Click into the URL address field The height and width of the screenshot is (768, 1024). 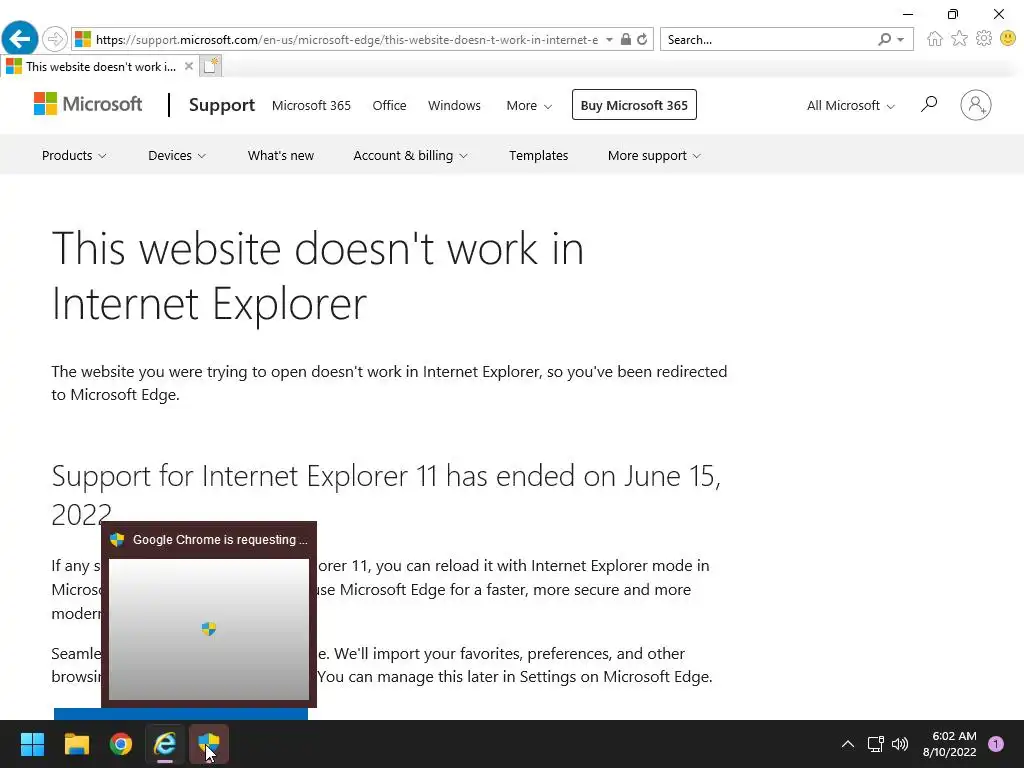pos(347,39)
